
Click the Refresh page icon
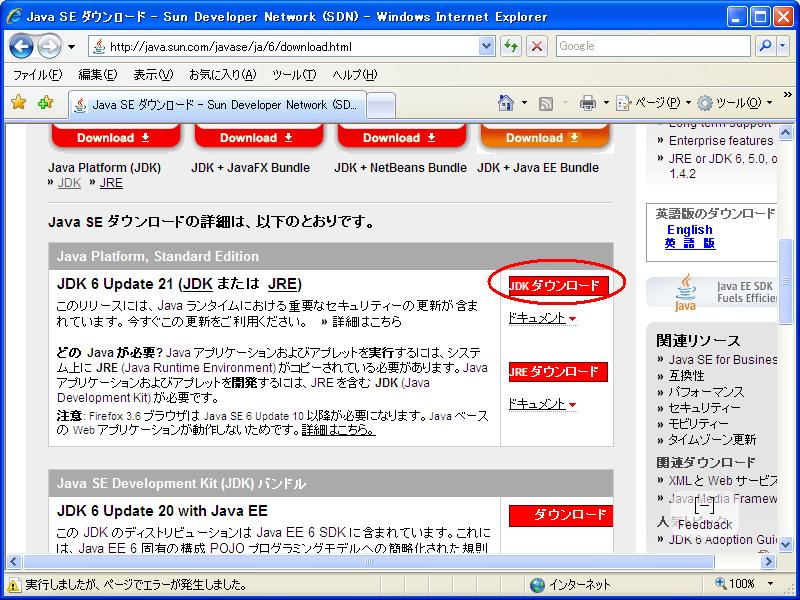[511, 47]
